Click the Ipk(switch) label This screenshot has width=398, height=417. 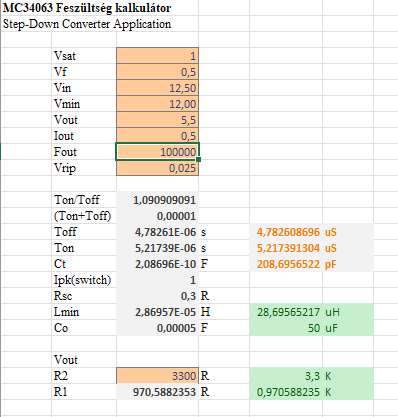(84, 280)
